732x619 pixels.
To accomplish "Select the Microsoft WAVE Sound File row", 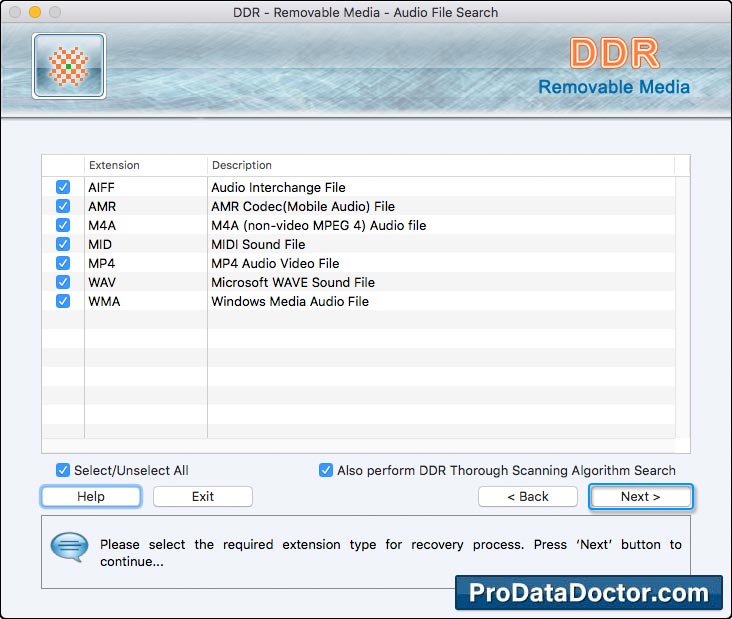I will pyautogui.click(x=293, y=282).
